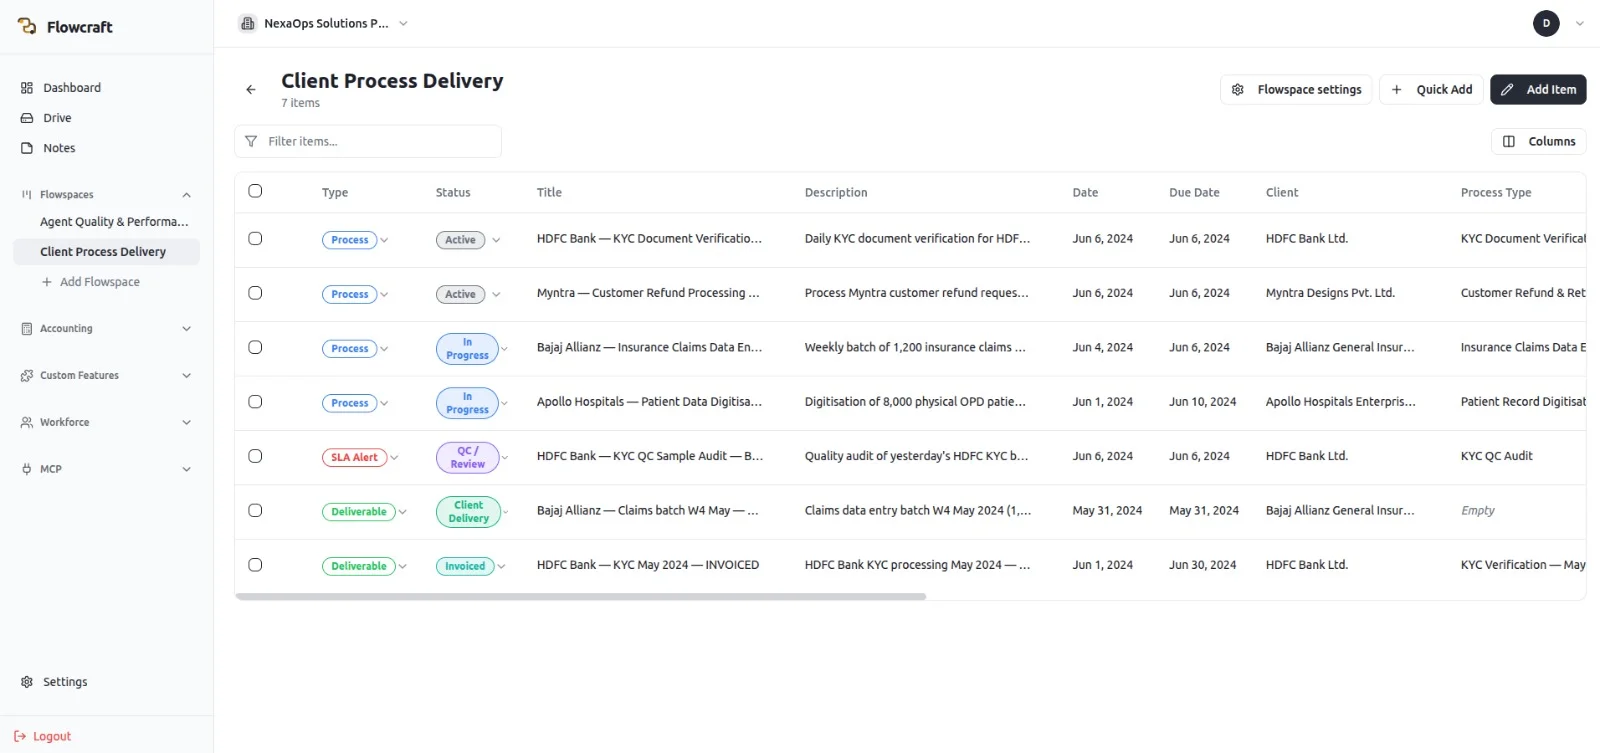Image resolution: width=1600 pixels, height=753 pixels.
Task: Open Flowspace settings
Action: tap(1296, 90)
